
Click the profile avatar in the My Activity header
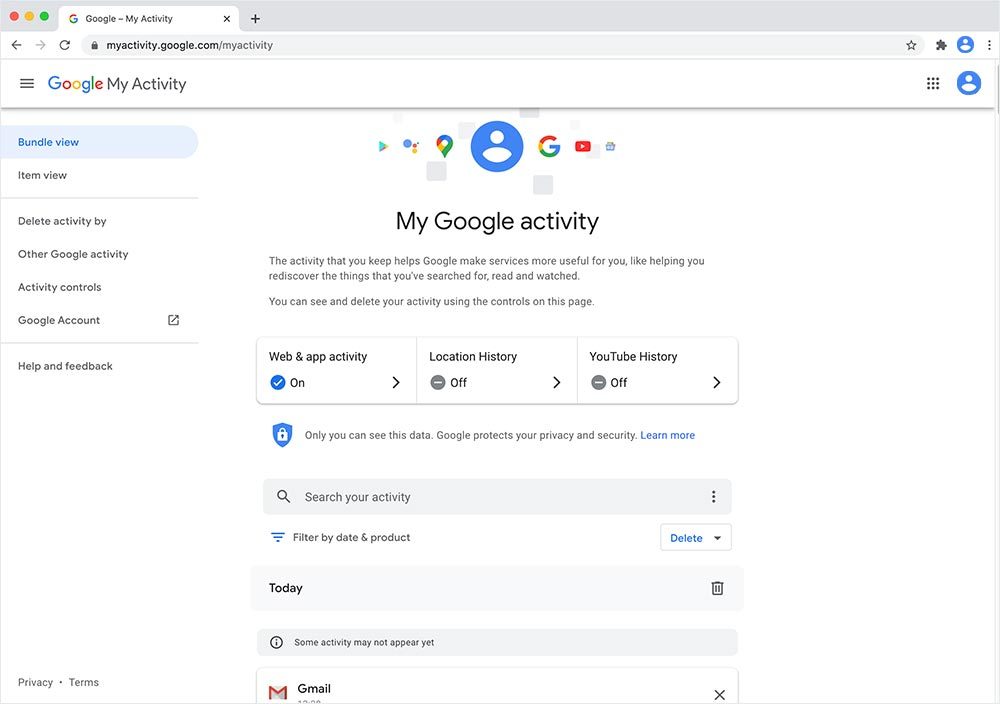click(968, 83)
